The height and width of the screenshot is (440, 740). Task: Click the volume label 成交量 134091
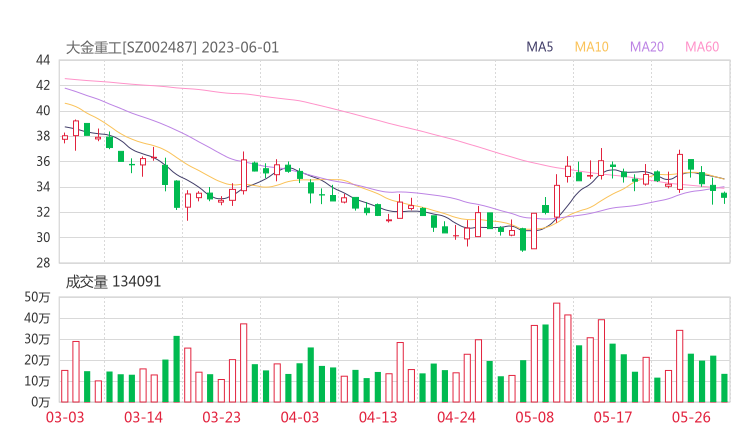(113, 282)
